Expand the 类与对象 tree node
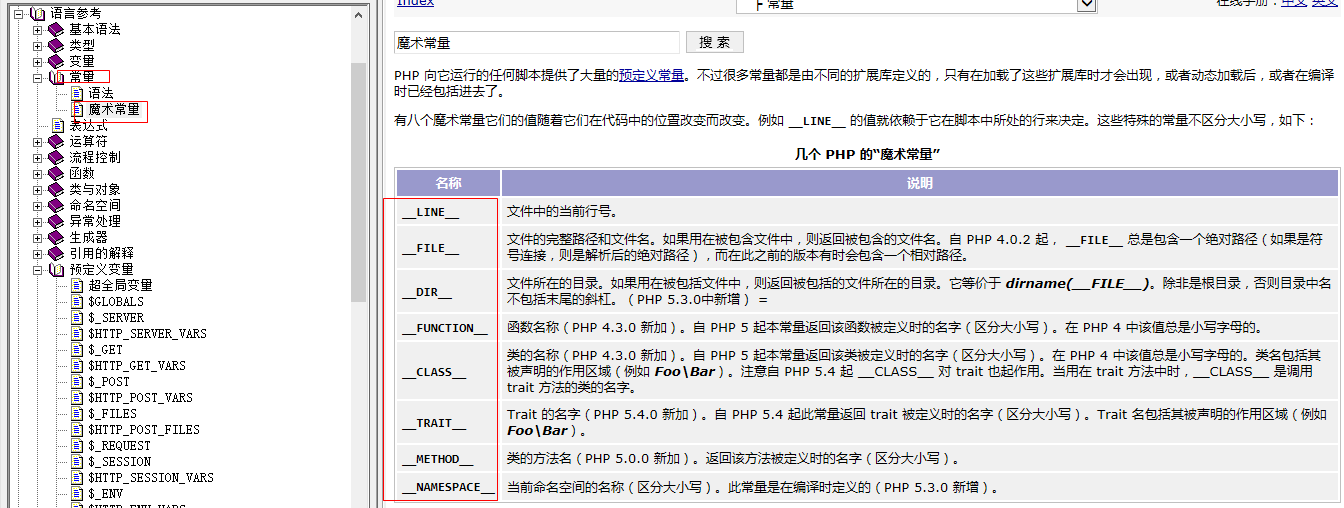 click(38, 190)
